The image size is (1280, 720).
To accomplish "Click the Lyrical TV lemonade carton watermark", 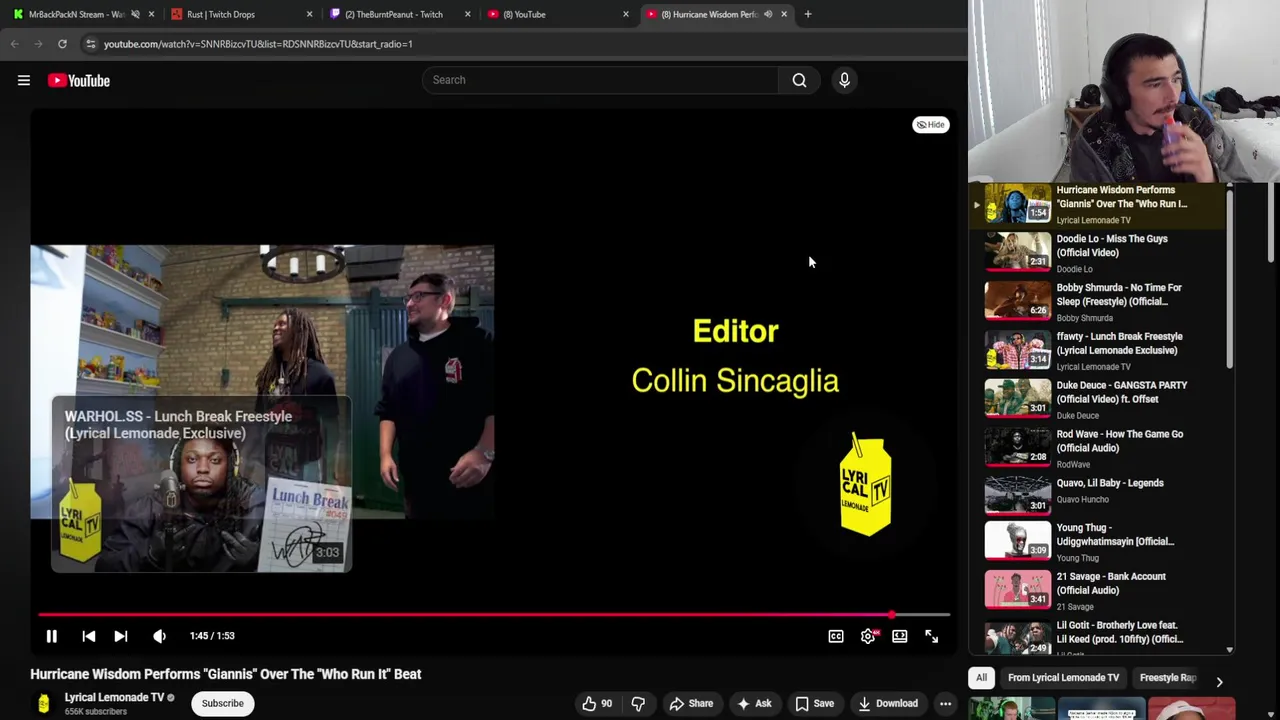I will (x=866, y=485).
